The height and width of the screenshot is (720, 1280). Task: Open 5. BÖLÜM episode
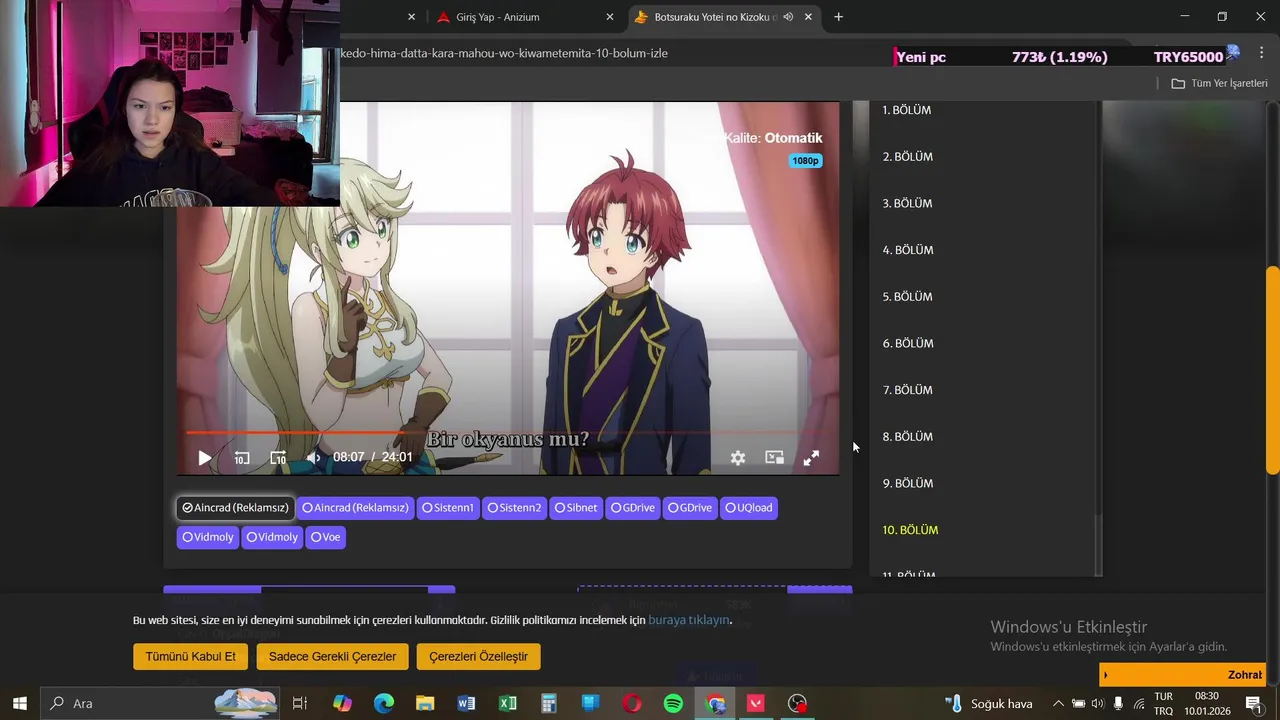click(907, 297)
